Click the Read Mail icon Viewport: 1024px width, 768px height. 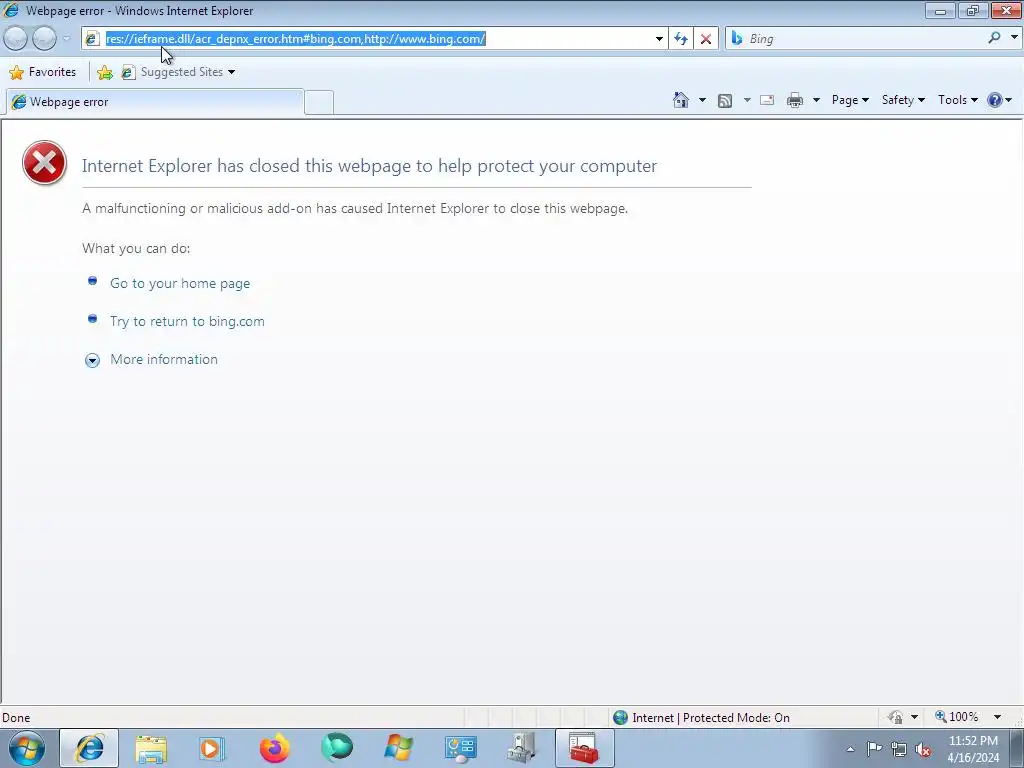point(767,100)
